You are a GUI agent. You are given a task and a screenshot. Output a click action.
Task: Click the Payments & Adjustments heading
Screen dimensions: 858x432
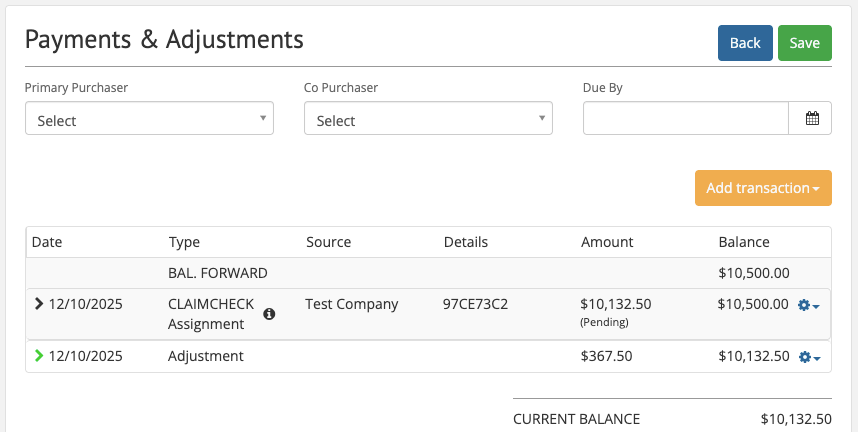click(164, 40)
